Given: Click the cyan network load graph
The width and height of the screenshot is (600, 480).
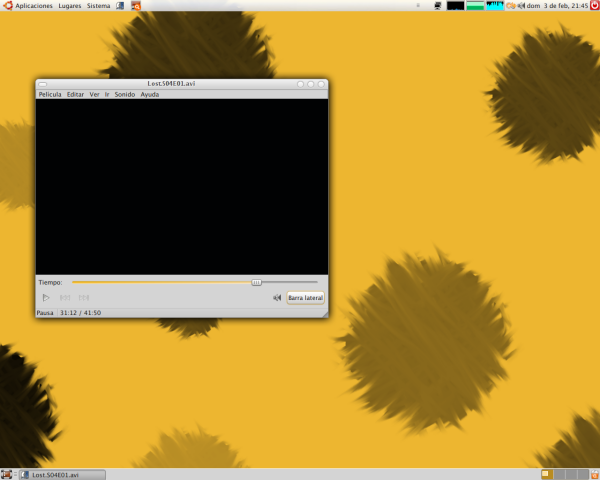Looking at the screenshot, I should (495, 6).
